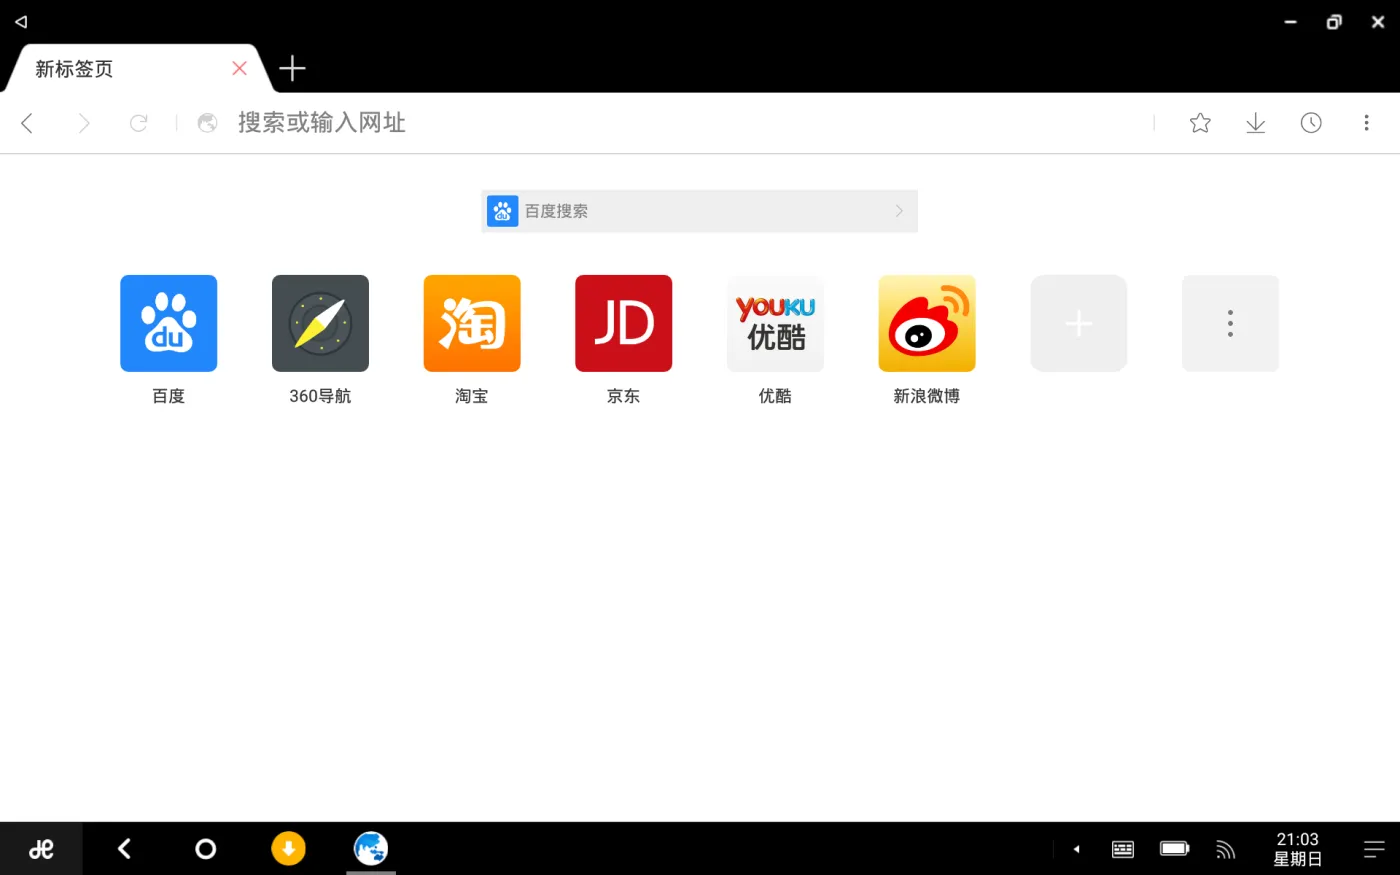Click the Baidu paw icon in search box
The height and width of the screenshot is (875, 1400).
pos(503,211)
